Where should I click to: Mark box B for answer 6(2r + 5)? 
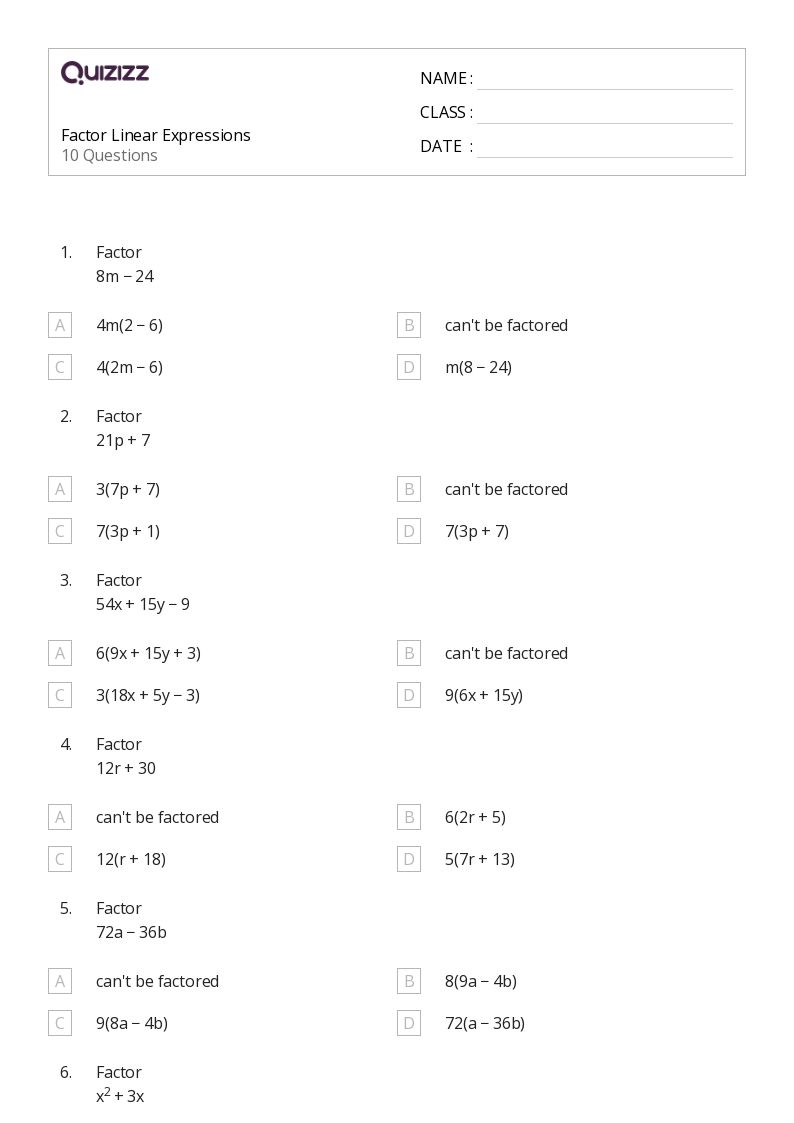pyautogui.click(x=408, y=817)
